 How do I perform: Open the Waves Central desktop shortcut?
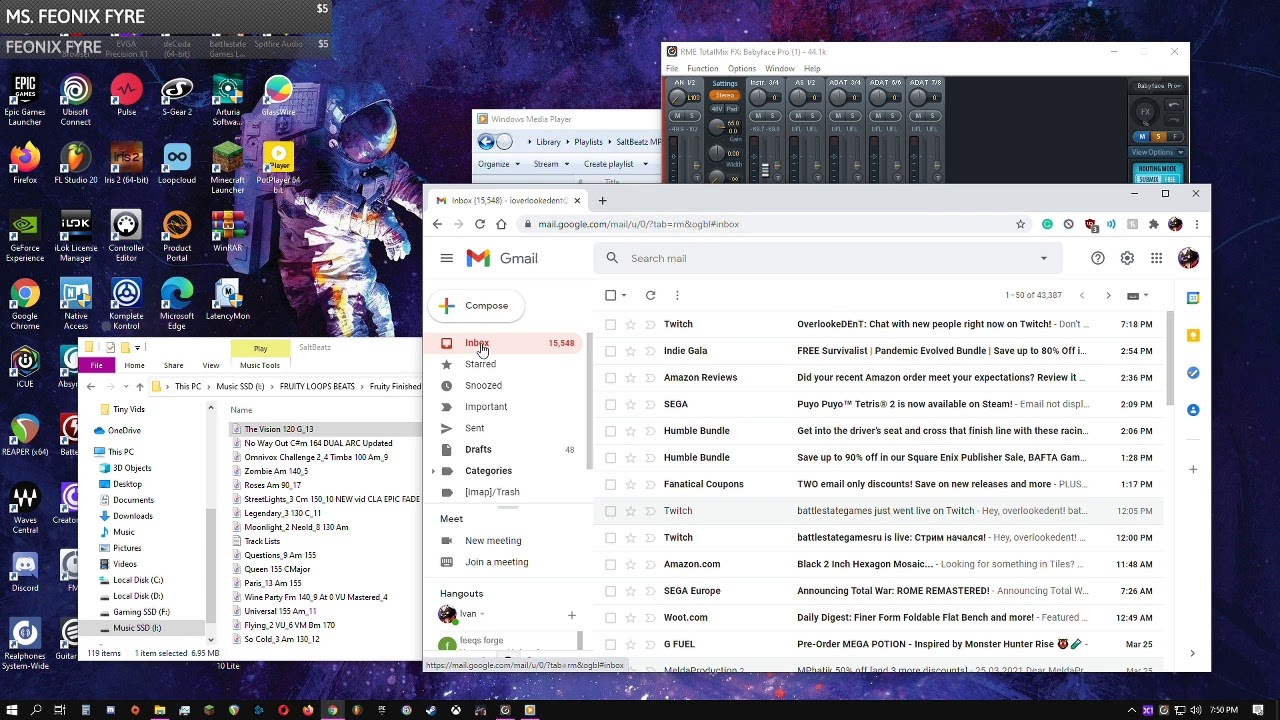25,508
